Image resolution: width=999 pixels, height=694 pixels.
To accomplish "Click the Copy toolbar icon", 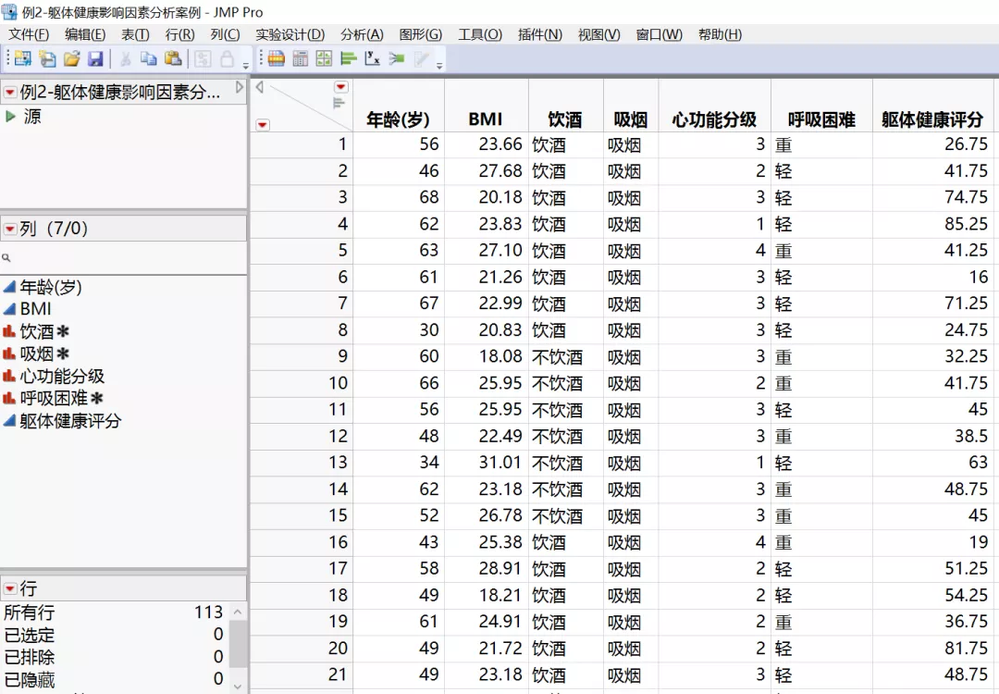I will click(147, 60).
